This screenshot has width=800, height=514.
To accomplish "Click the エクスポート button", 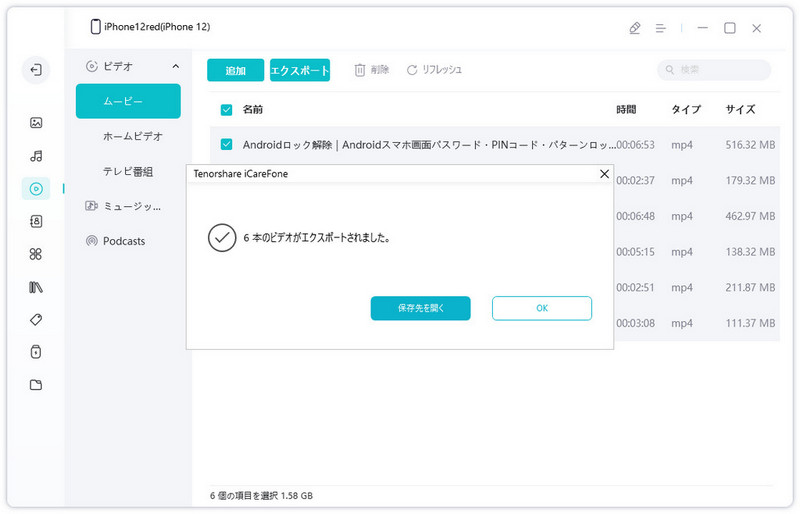I will (x=299, y=70).
